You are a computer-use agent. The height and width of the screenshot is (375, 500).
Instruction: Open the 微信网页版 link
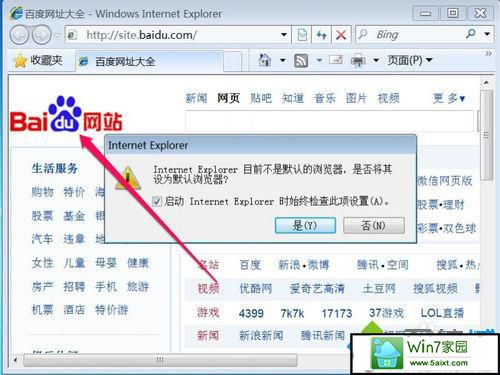445,181
